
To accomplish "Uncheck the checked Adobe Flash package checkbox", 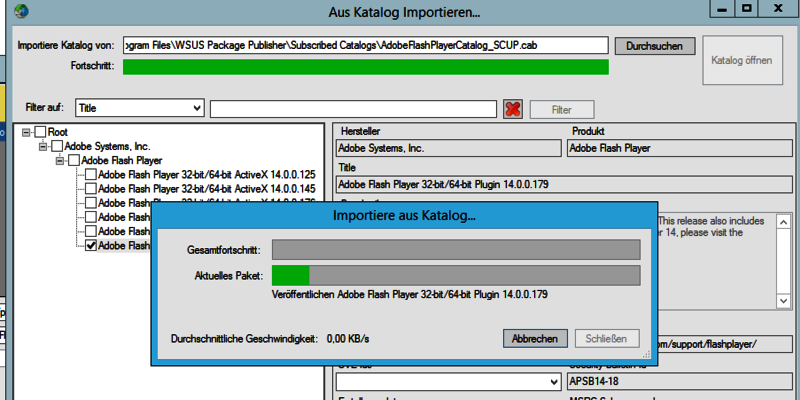I will pyautogui.click(x=91, y=245).
